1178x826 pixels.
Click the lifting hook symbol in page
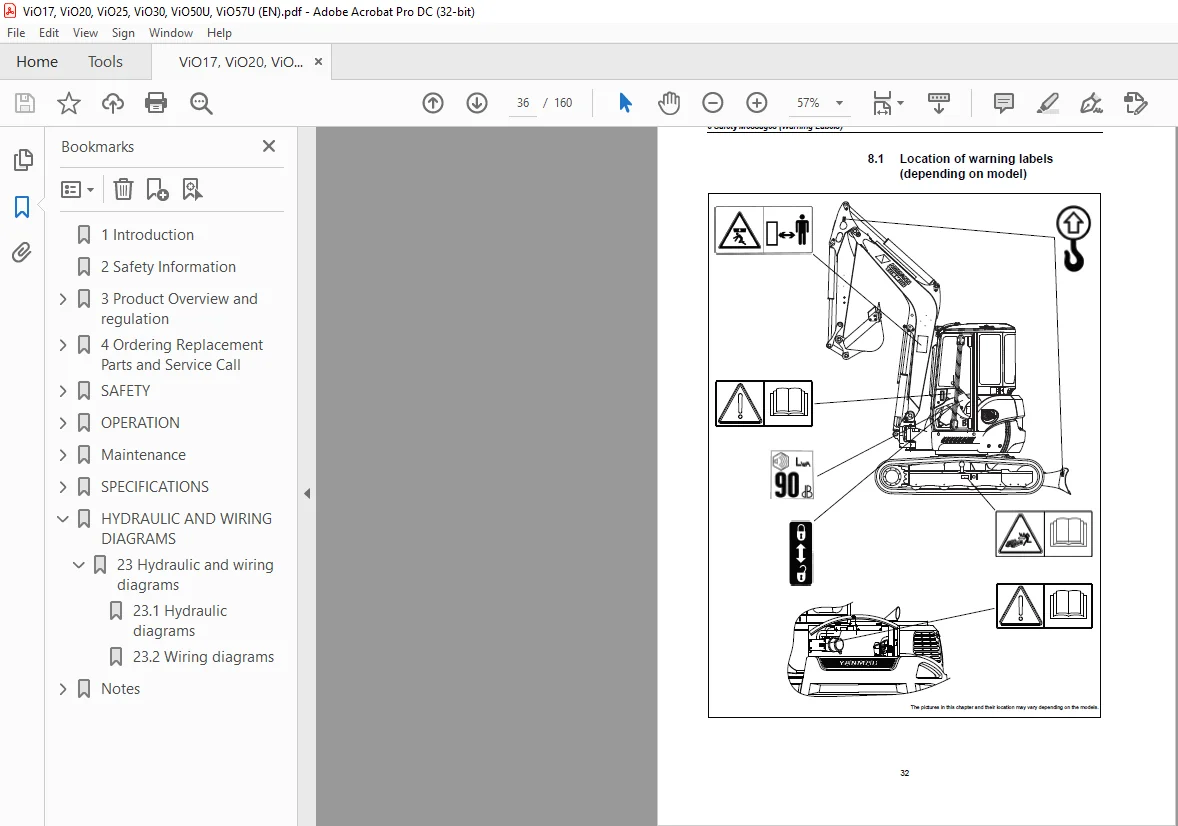1074,238
